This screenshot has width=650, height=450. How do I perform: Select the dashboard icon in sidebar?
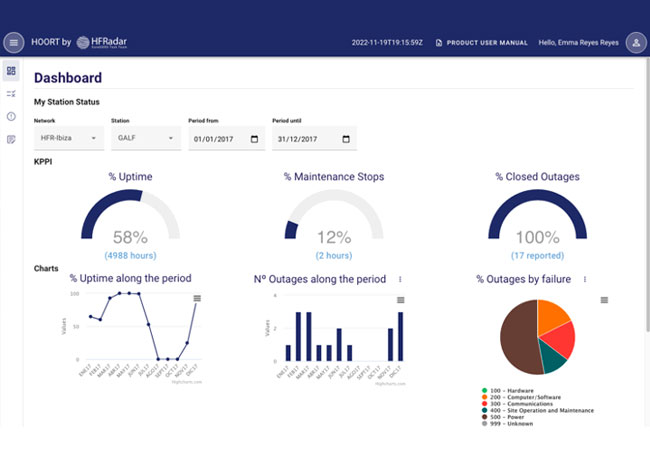tap(11, 71)
